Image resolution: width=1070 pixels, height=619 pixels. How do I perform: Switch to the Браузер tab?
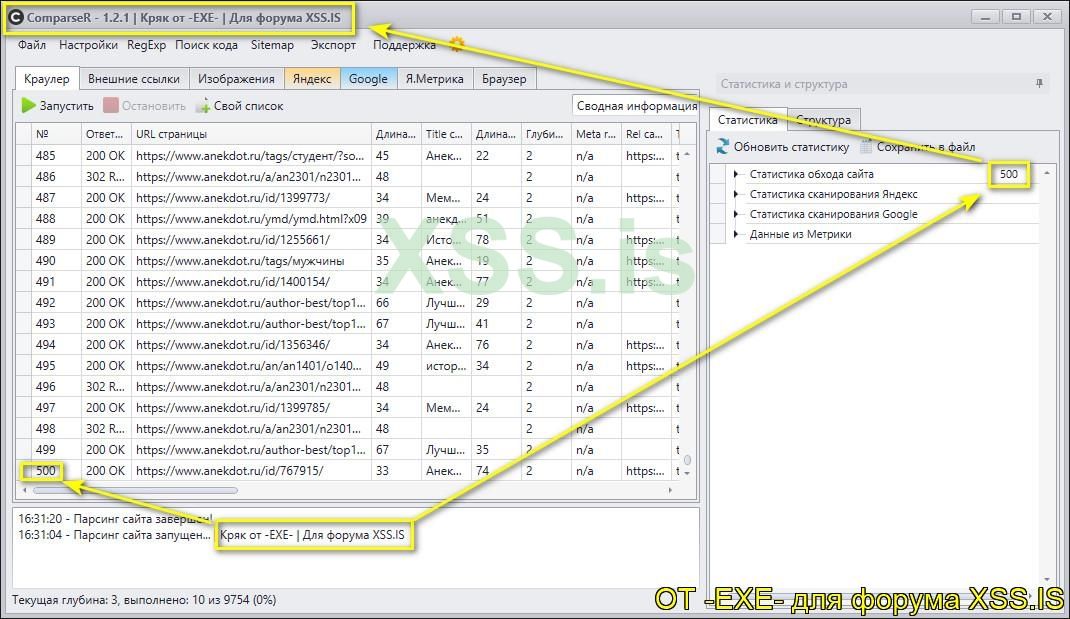coord(504,78)
